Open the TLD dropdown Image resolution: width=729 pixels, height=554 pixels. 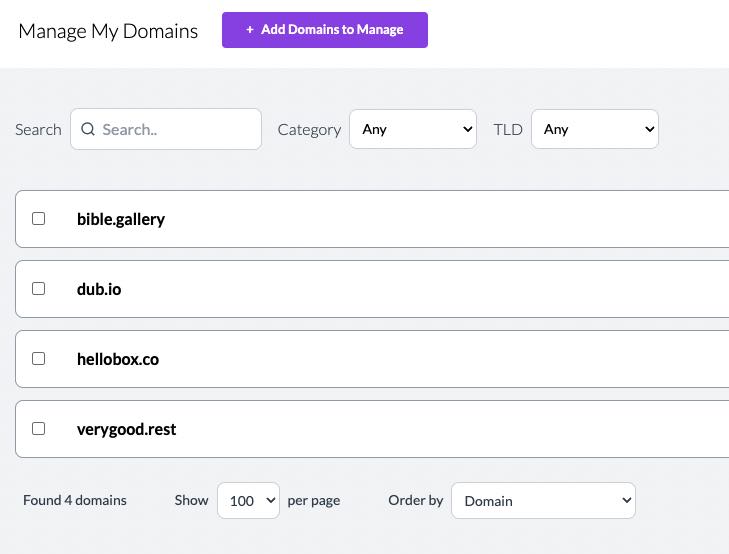(x=595, y=129)
